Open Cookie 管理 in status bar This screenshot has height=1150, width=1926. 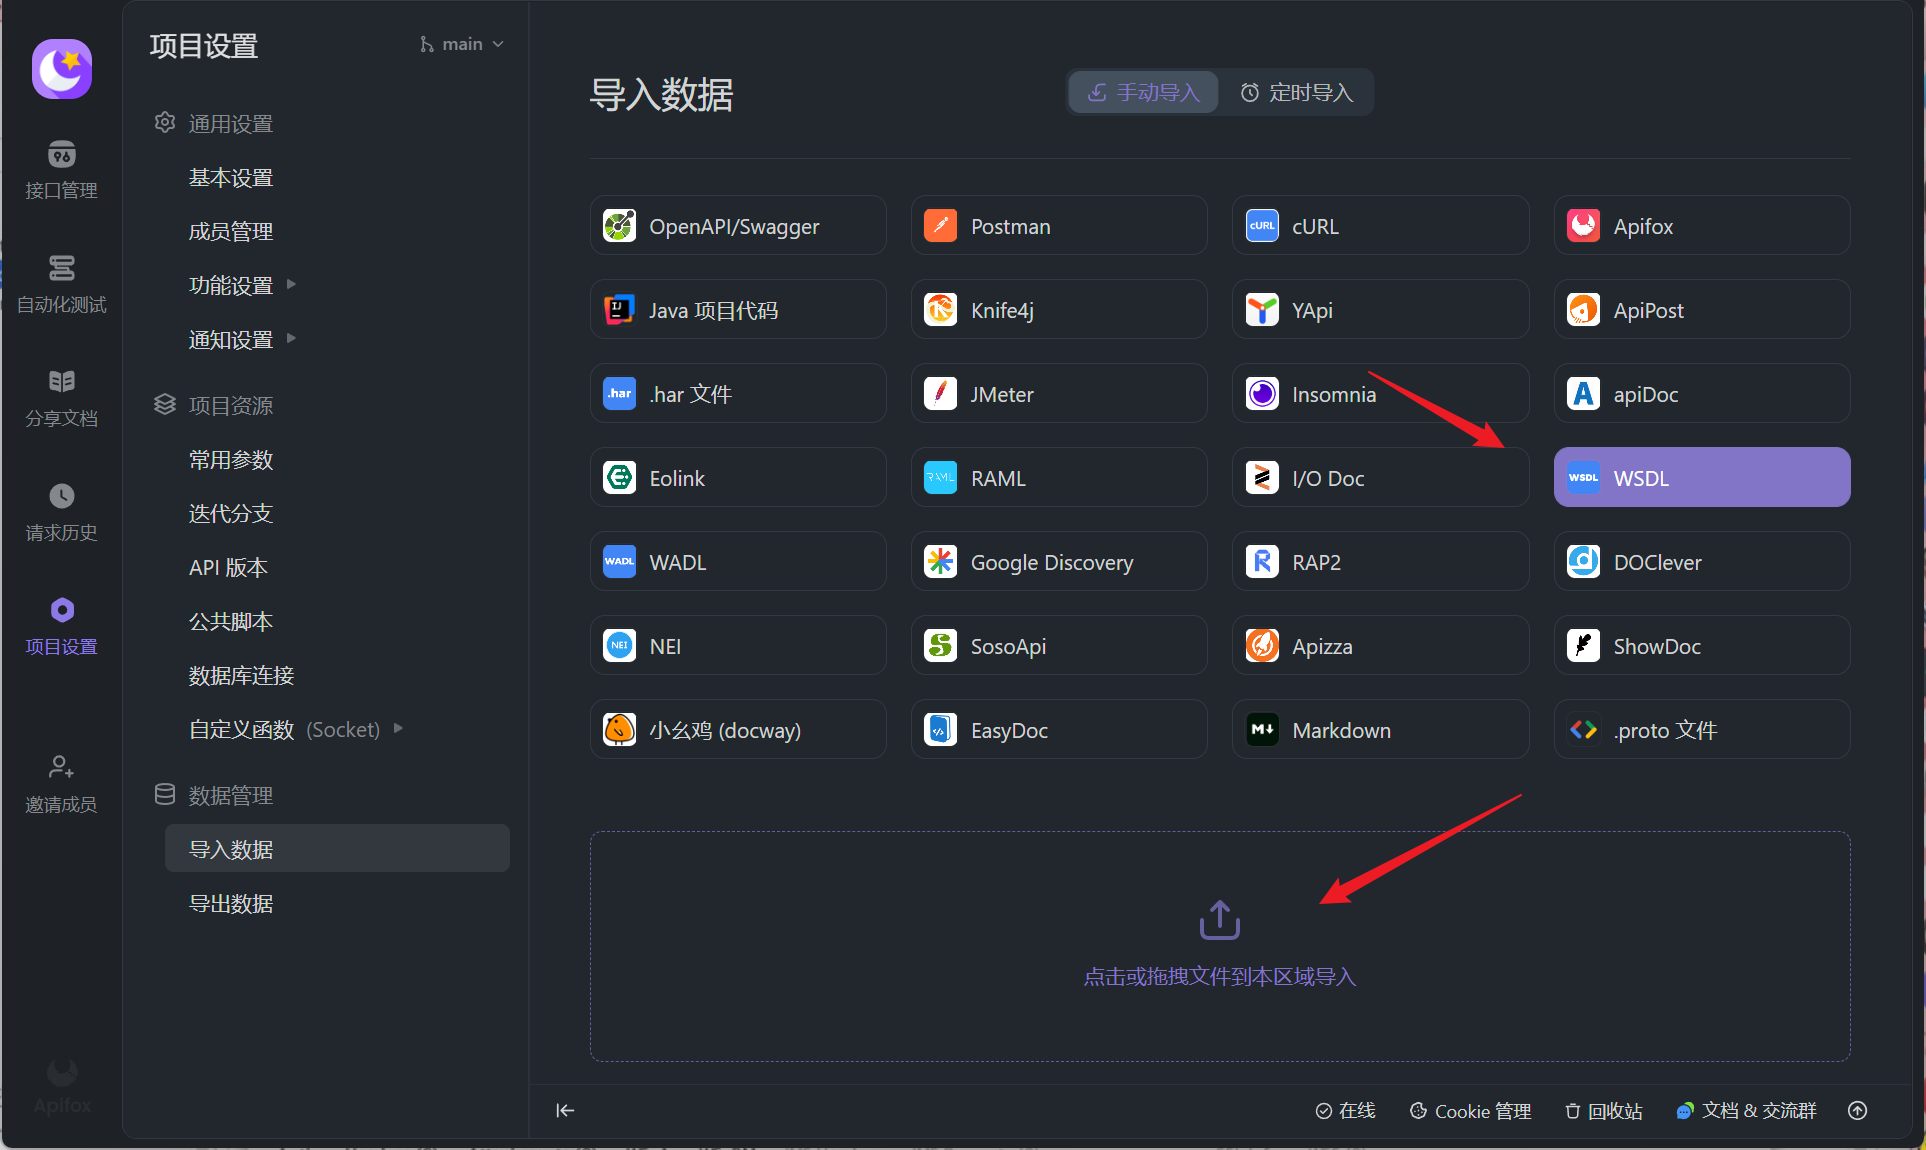[x=1470, y=1111]
